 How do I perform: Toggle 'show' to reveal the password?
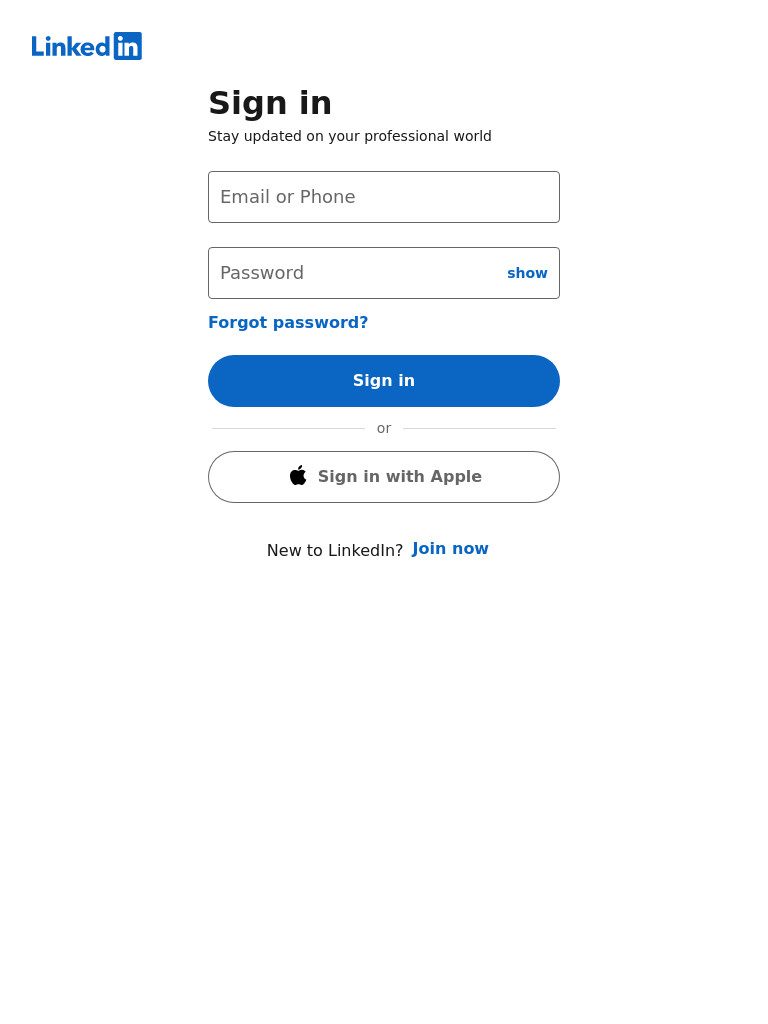tap(527, 273)
